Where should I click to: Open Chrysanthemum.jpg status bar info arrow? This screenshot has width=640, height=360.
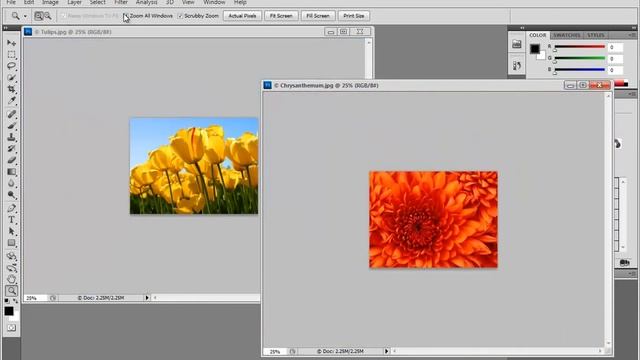click(386, 351)
